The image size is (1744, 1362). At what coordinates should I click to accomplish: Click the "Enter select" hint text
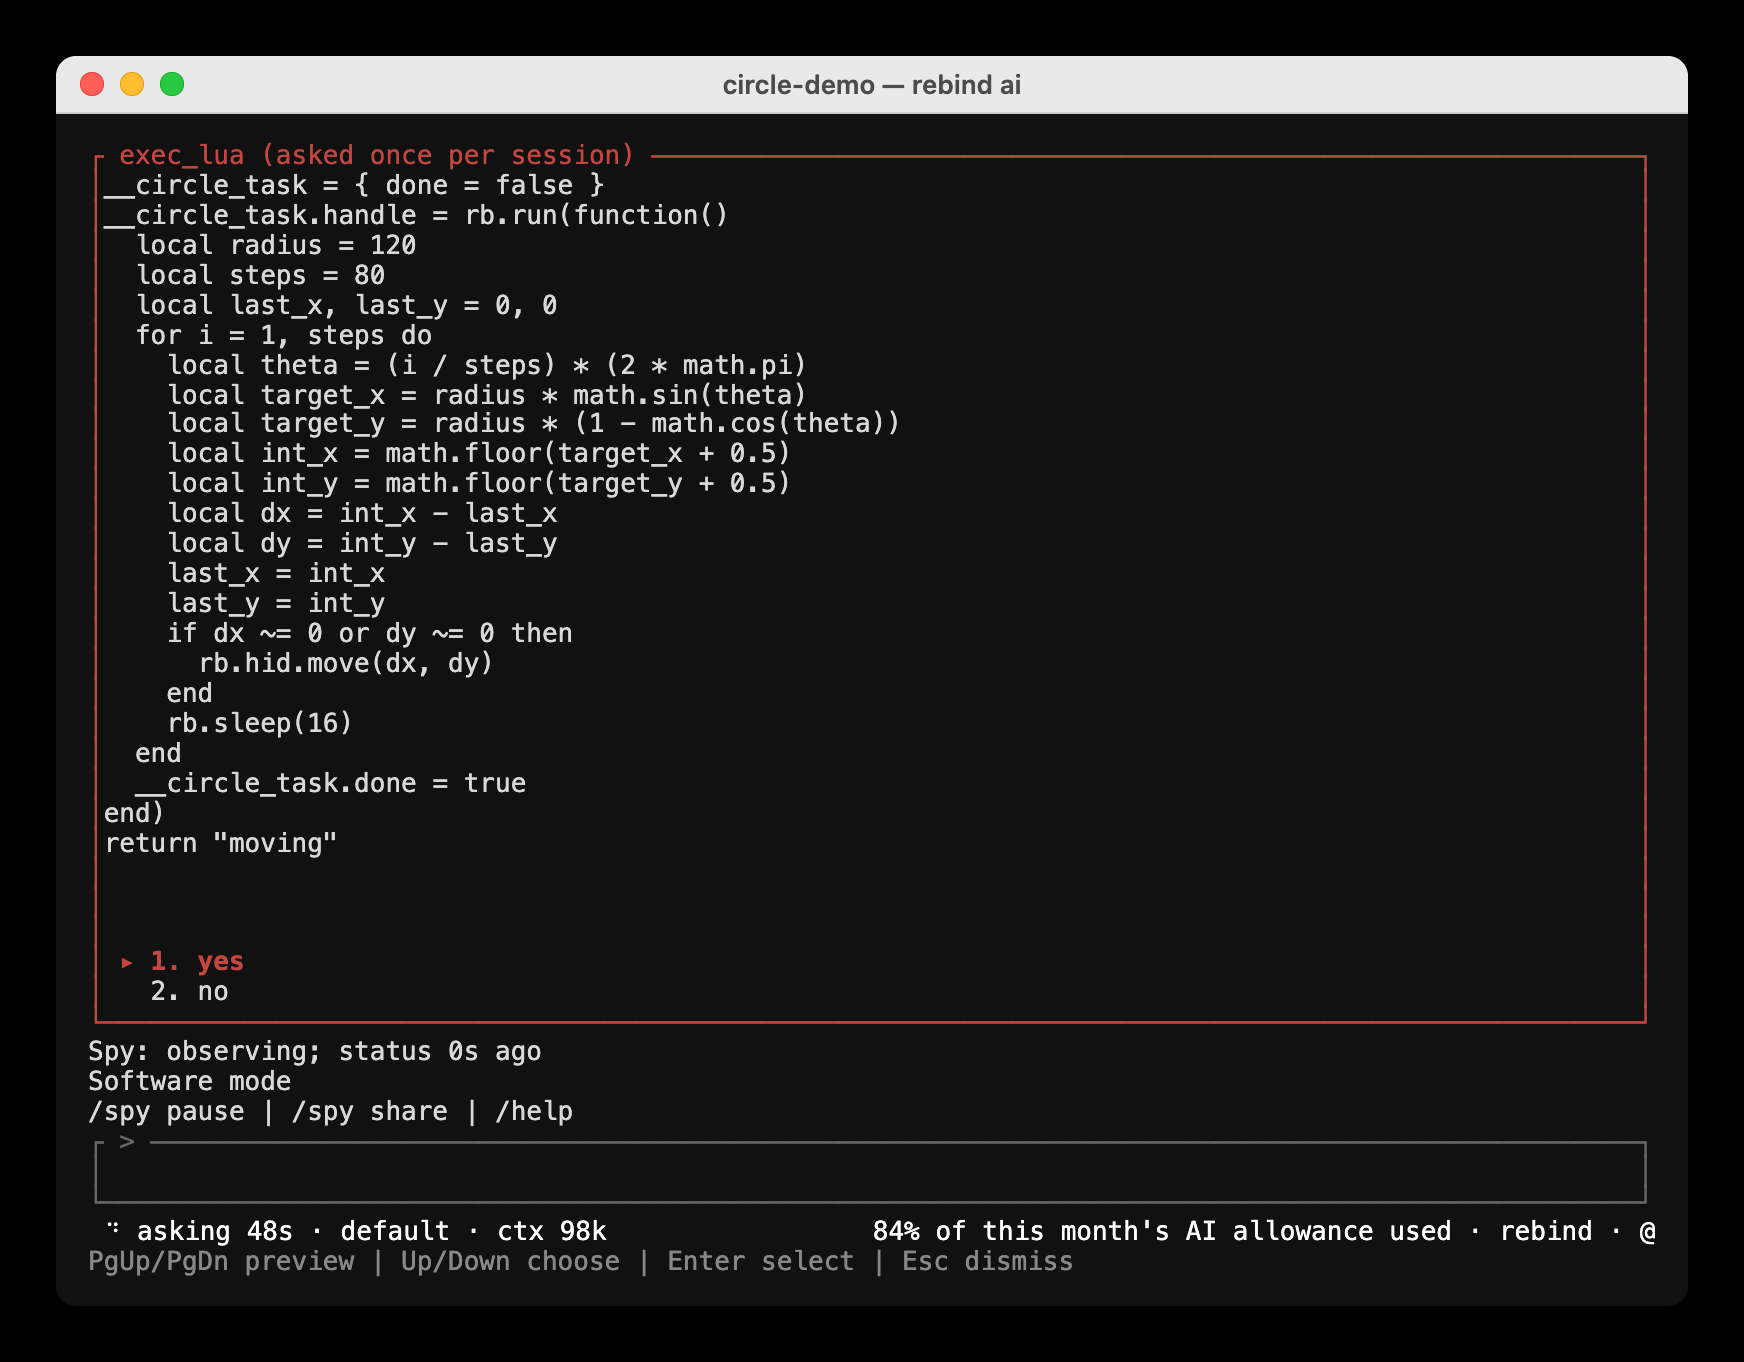(761, 1261)
